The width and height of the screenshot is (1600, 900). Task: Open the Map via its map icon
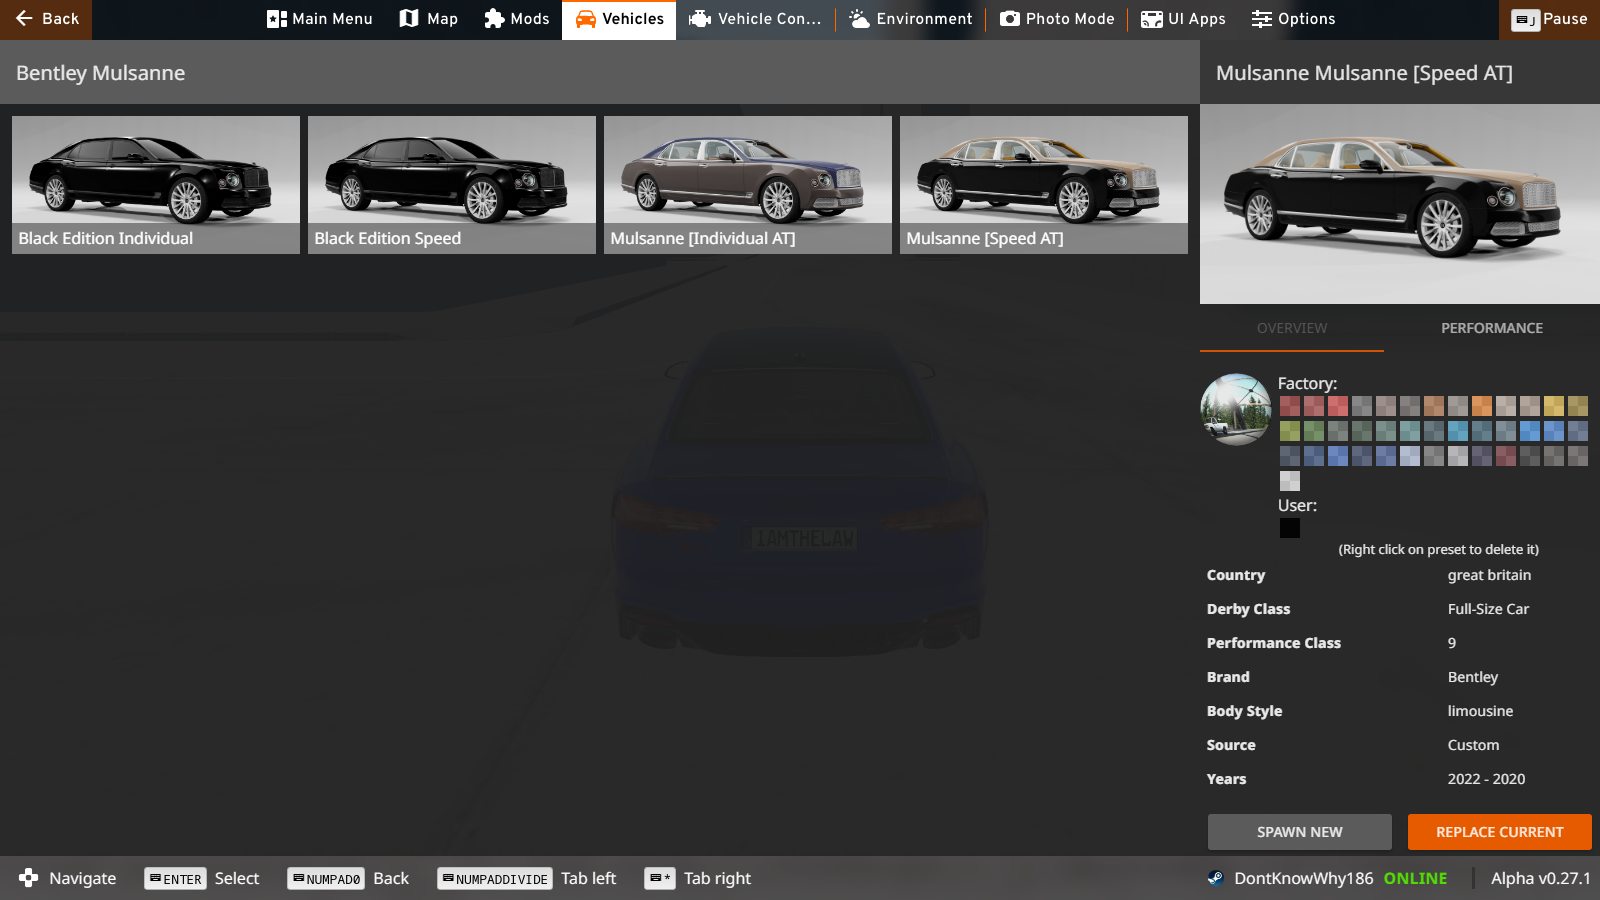point(408,18)
